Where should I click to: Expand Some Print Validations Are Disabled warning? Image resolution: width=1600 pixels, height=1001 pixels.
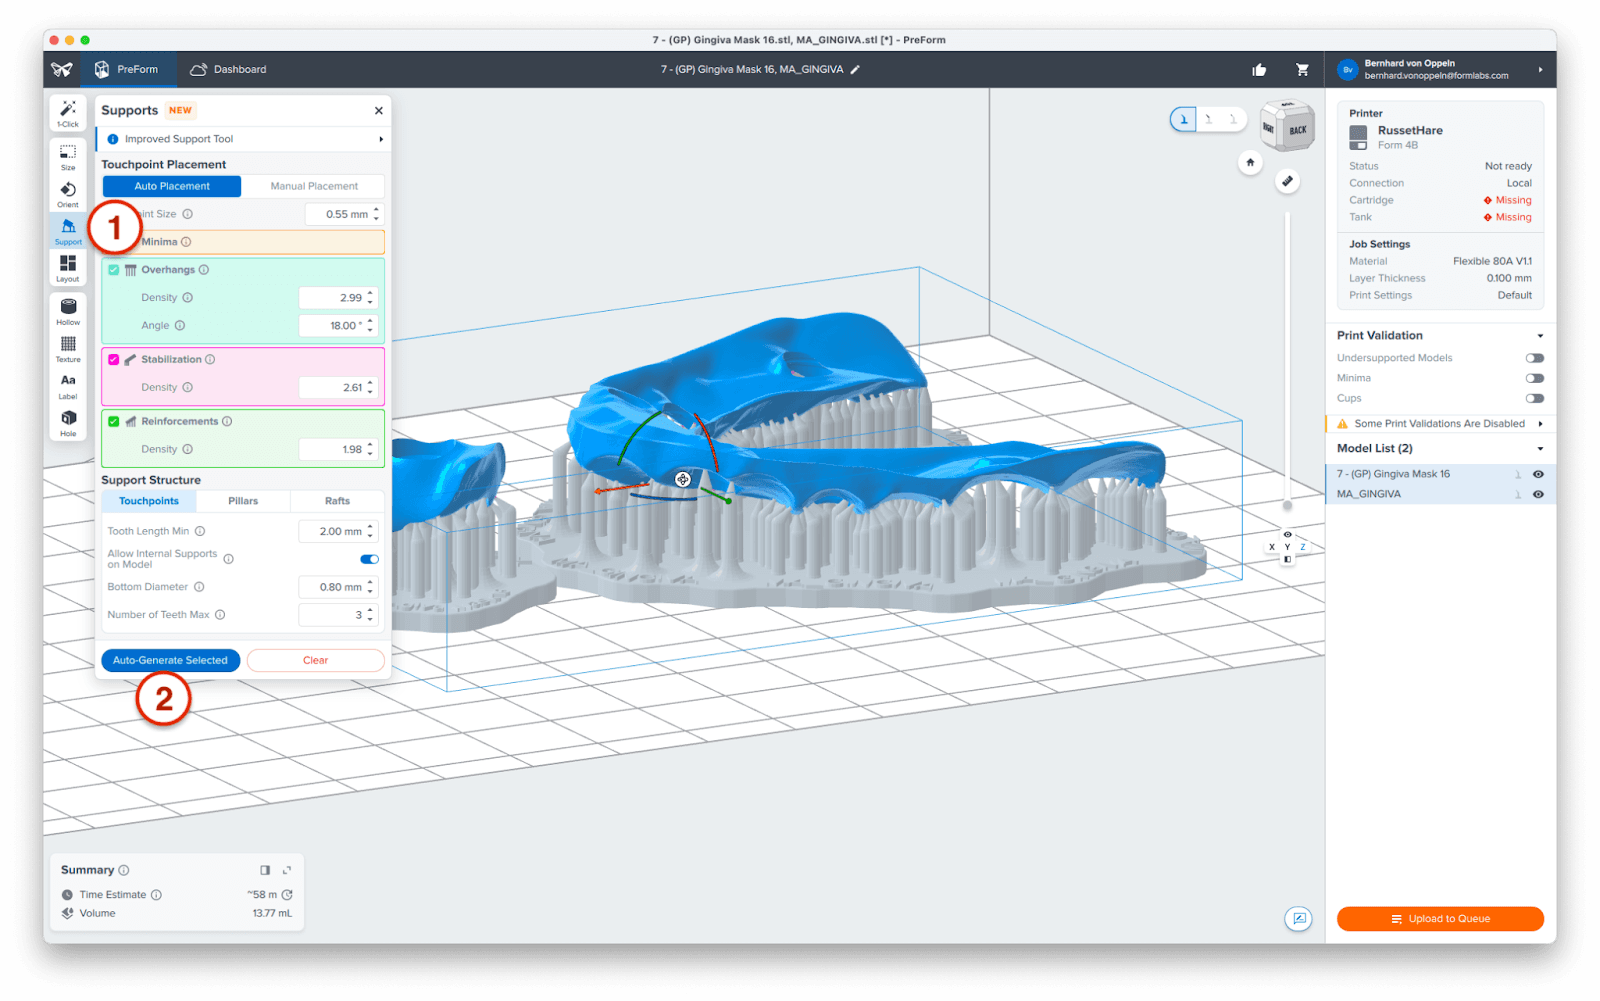coord(1540,423)
